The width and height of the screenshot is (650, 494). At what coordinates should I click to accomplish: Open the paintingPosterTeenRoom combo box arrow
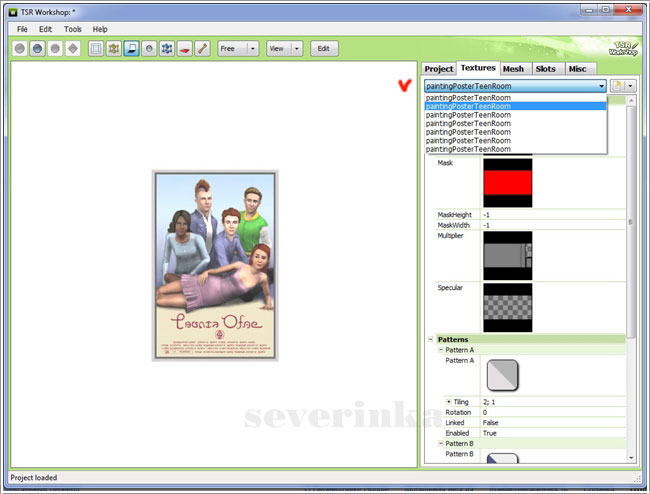pos(601,86)
